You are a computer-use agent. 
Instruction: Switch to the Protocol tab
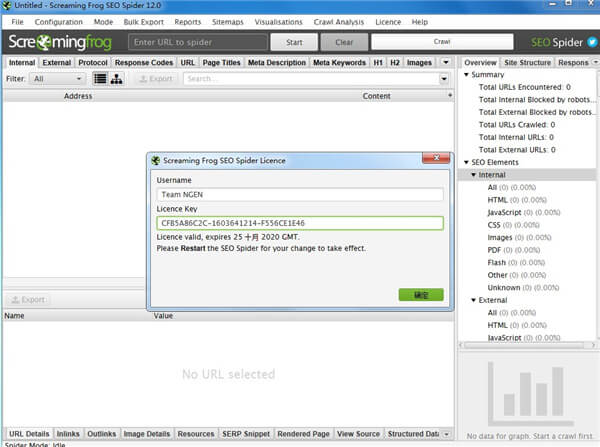[93, 62]
